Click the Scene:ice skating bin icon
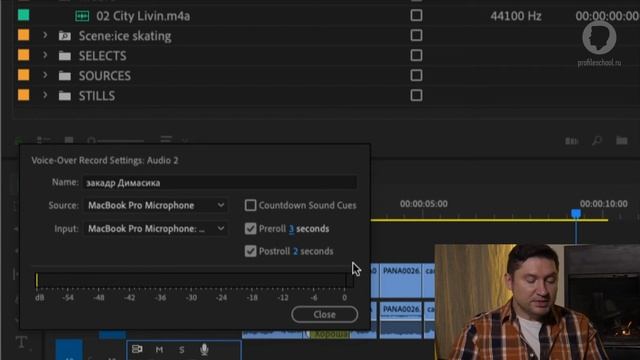Screen dimensions: 640x360 (x=64, y=36)
